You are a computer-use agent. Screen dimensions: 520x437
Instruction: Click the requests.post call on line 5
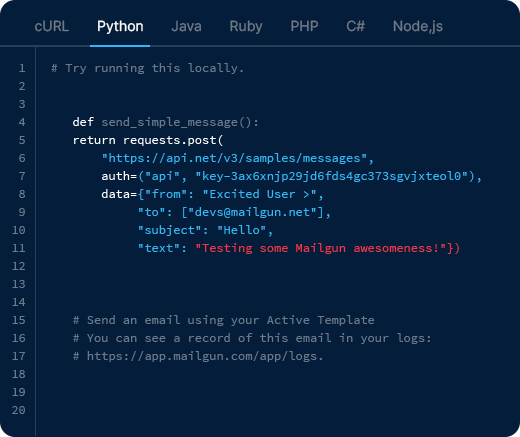(173, 140)
